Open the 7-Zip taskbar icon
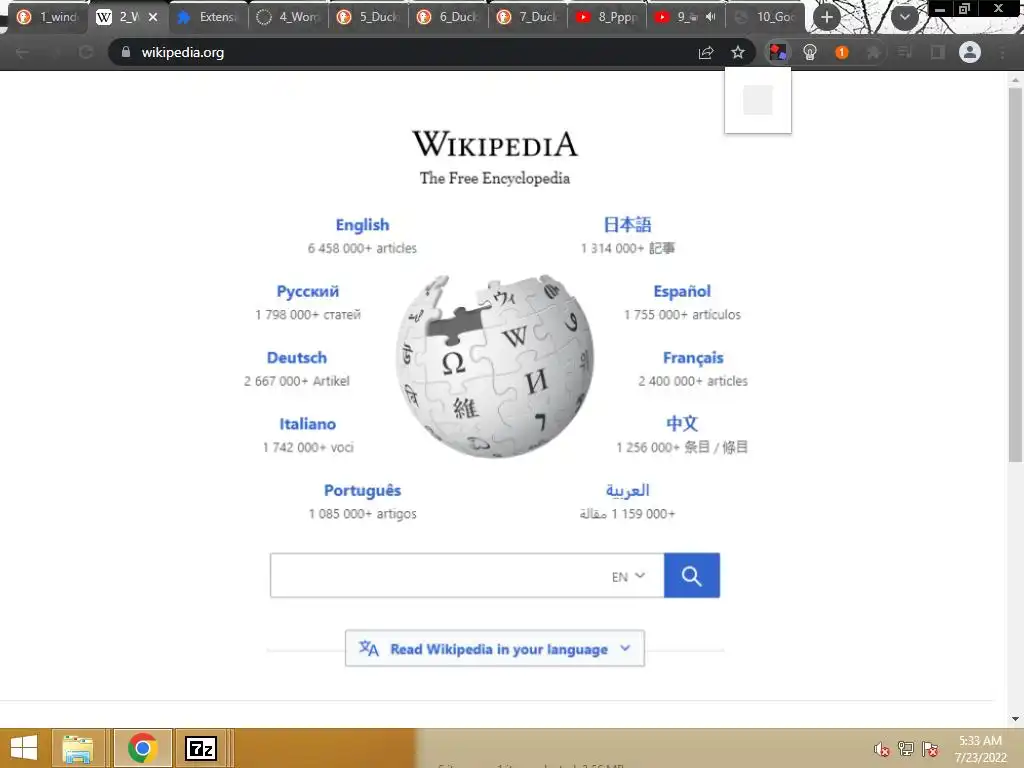This screenshot has height=768, width=1024. point(201,748)
